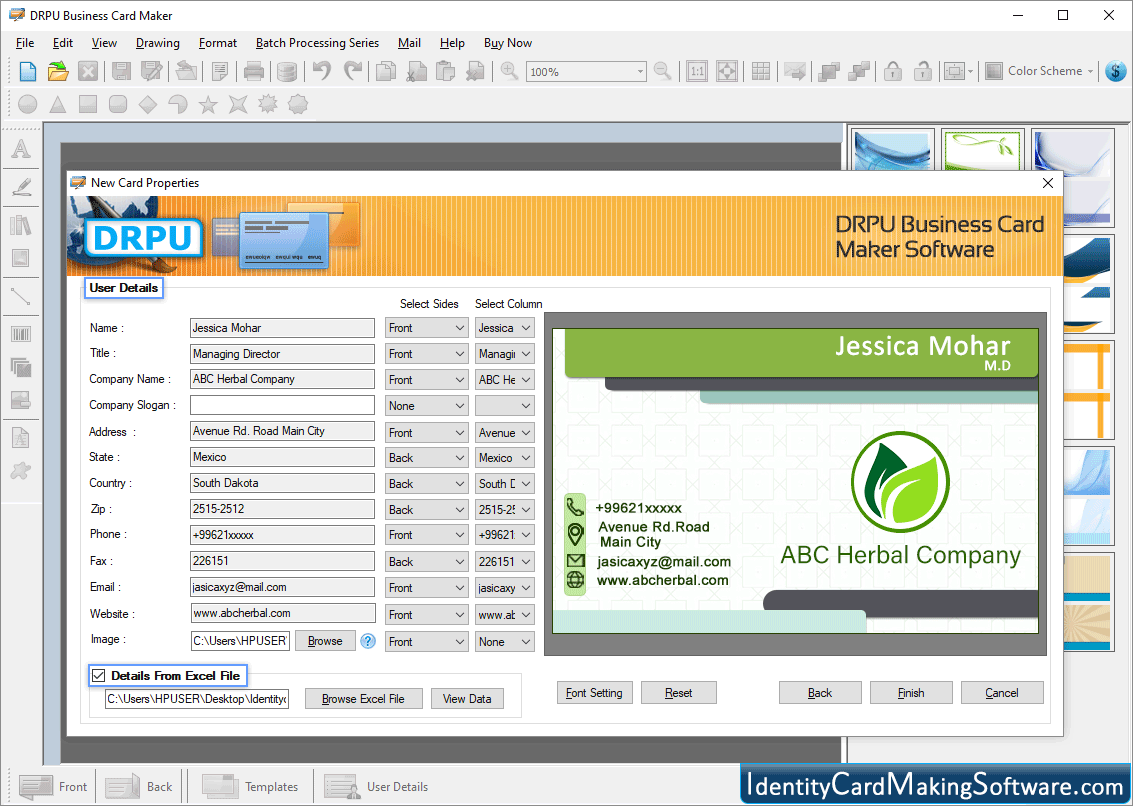Click the empty Company Slogan field
The width and height of the screenshot is (1133, 806).
[282, 406]
